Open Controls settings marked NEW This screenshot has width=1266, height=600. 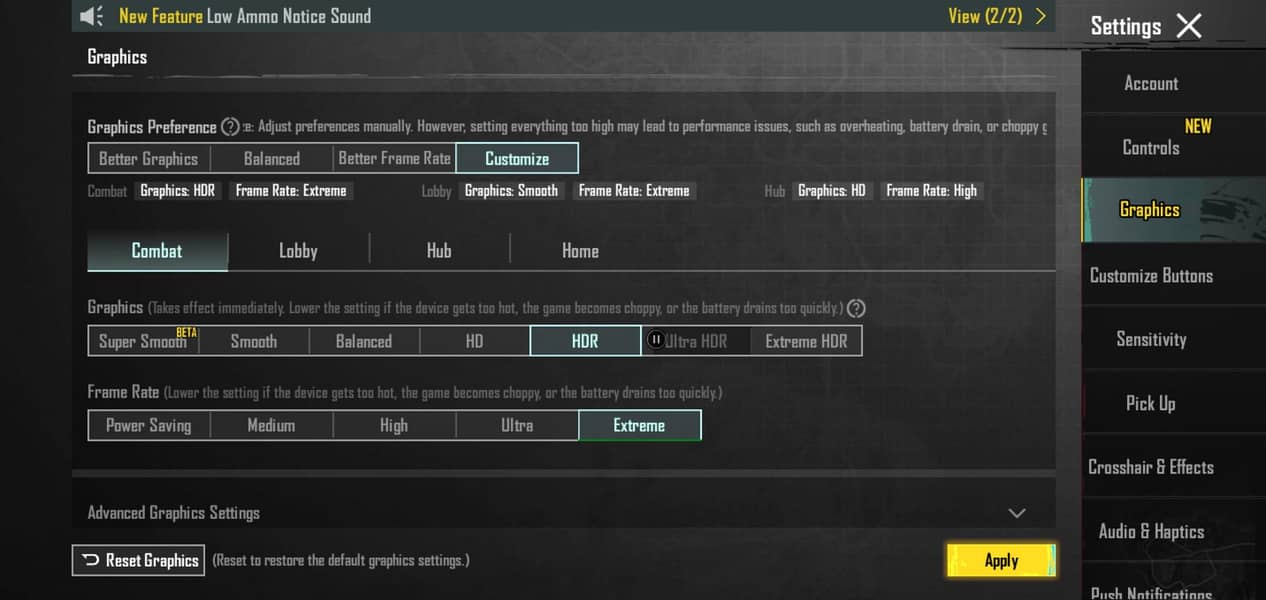1151,147
